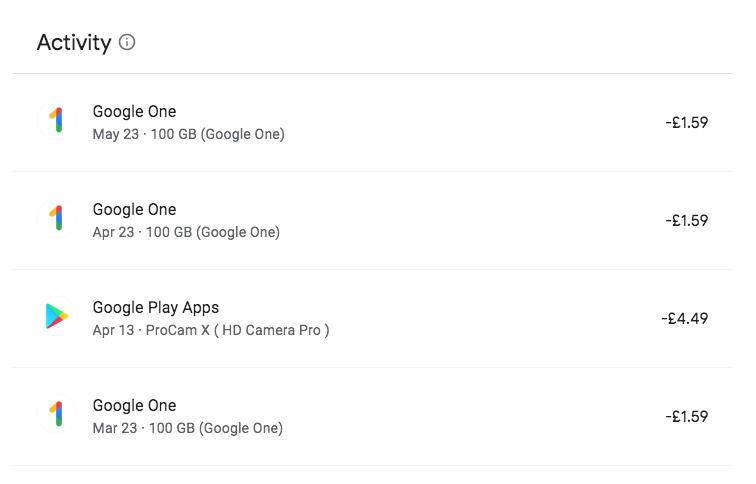Open the Google Play Apps transaction title

[156, 308]
